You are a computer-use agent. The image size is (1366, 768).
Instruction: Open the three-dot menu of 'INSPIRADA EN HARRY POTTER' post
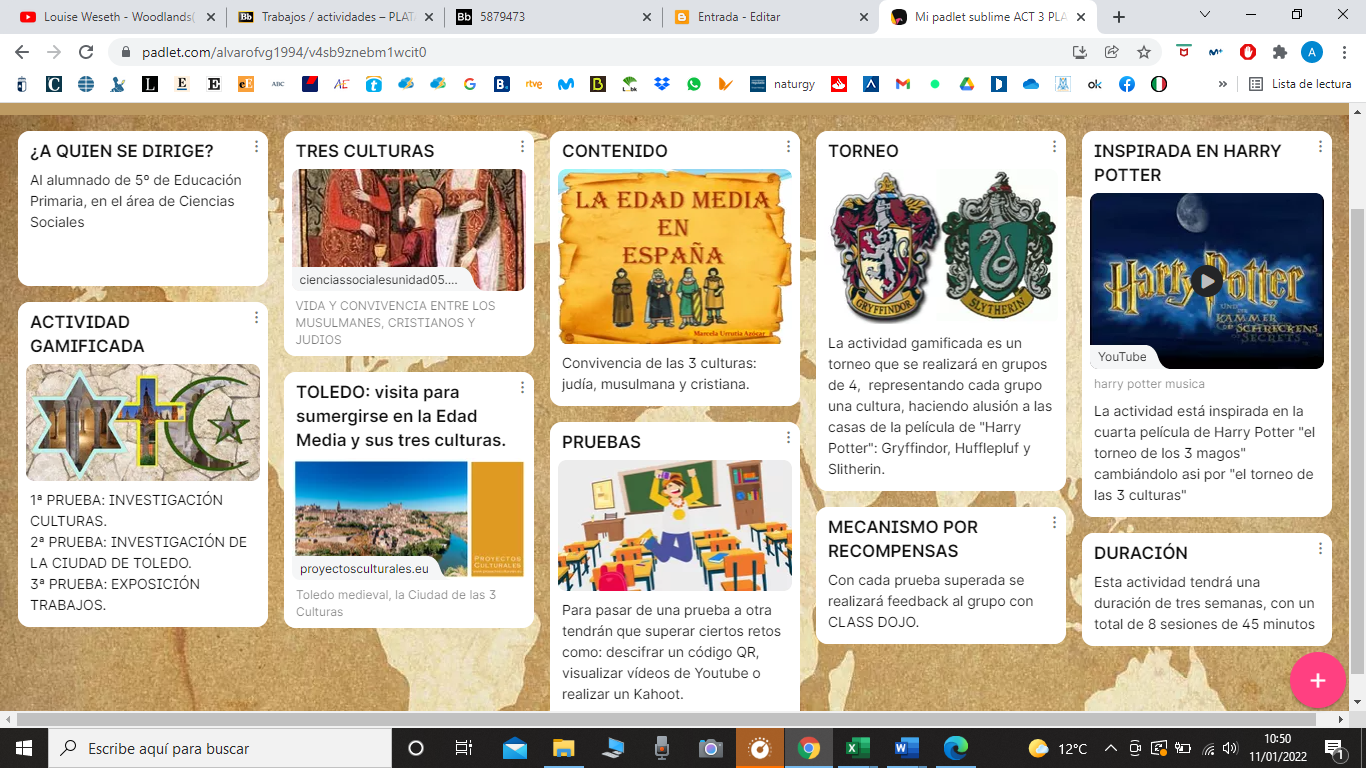click(x=1320, y=147)
